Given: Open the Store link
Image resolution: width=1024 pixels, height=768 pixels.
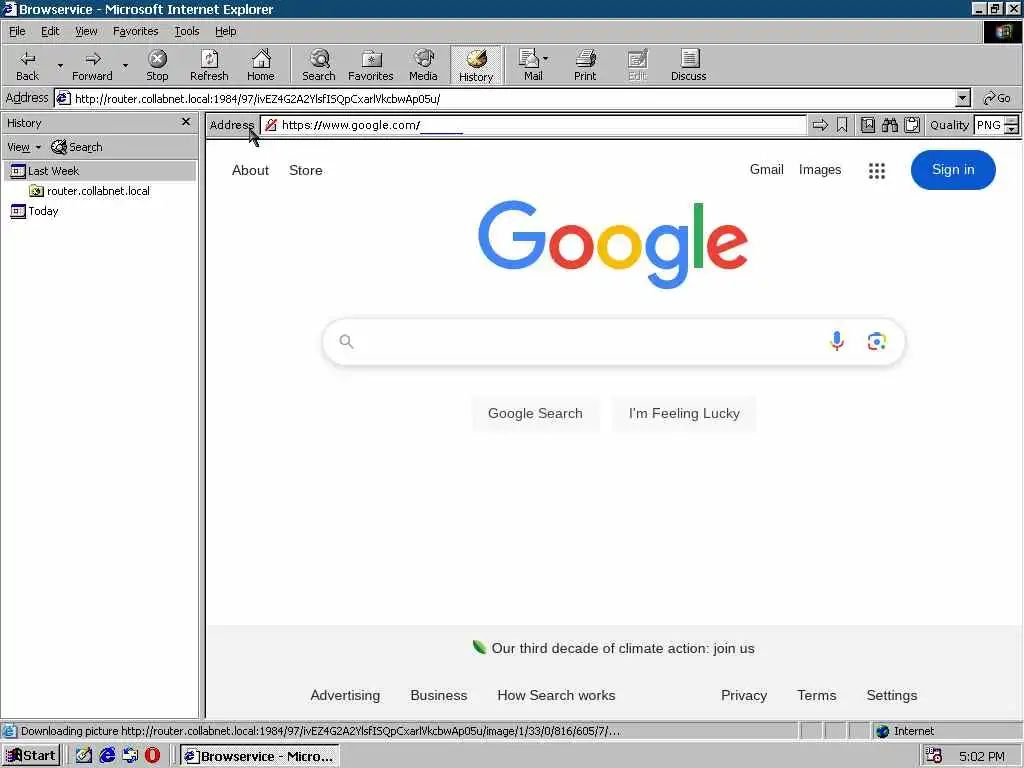Looking at the screenshot, I should pyautogui.click(x=306, y=170).
